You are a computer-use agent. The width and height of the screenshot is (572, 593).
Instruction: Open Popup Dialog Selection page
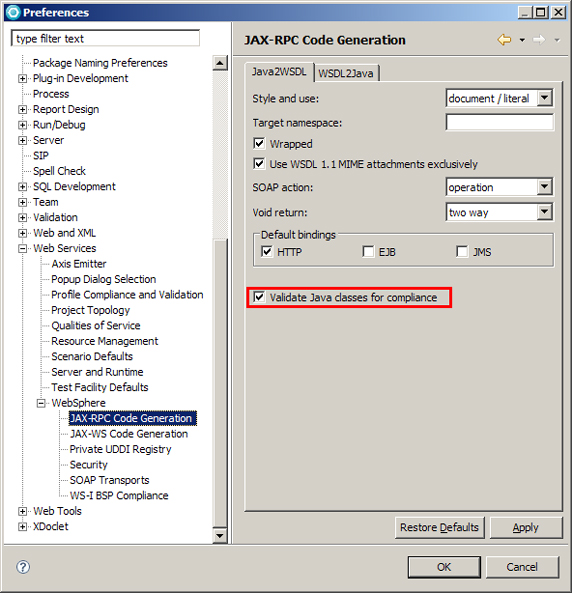[x=104, y=279]
